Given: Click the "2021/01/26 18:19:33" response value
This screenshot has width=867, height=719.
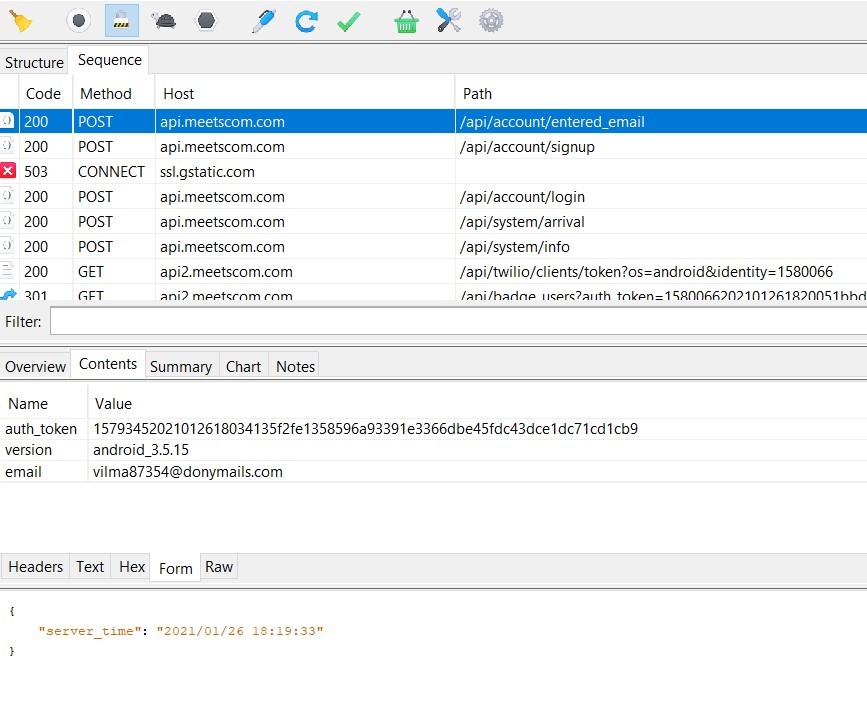Looking at the screenshot, I should (240, 631).
